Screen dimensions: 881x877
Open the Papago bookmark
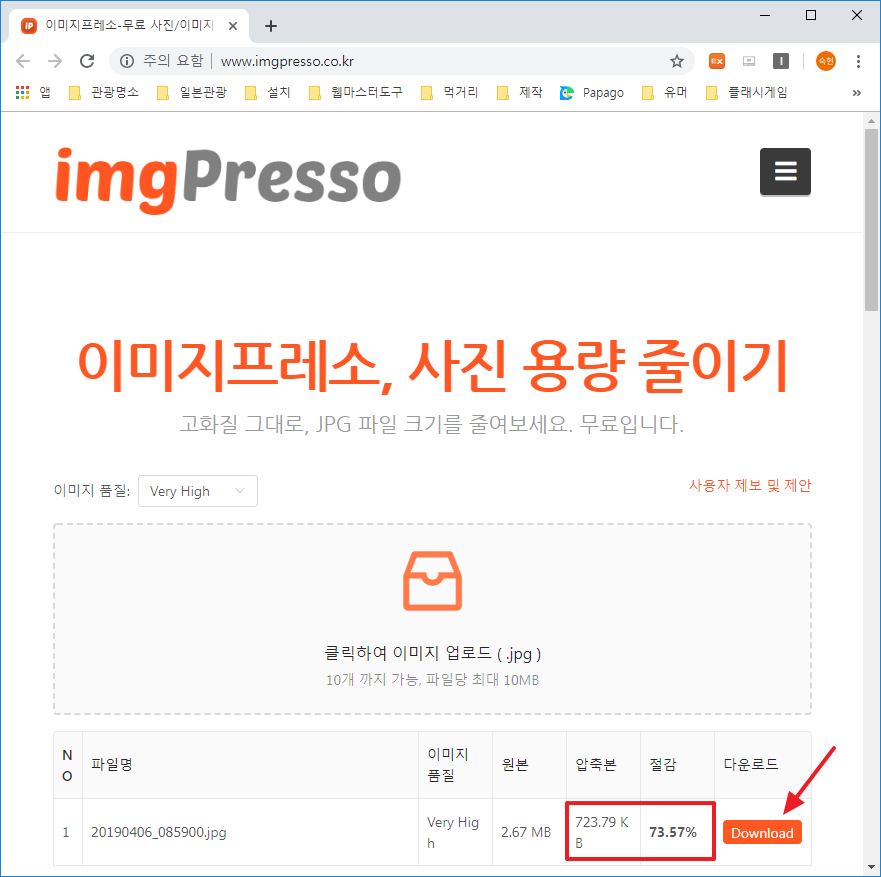click(x=592, y=92)
